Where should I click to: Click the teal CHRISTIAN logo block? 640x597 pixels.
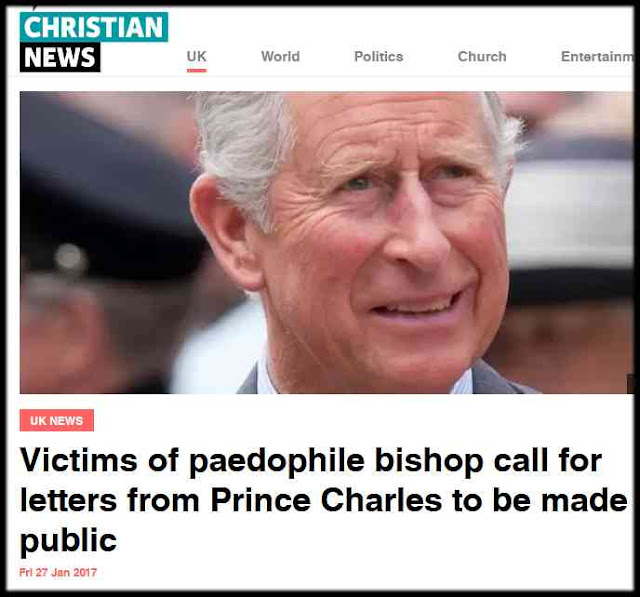pyautogui.click(x=93, y=27)
